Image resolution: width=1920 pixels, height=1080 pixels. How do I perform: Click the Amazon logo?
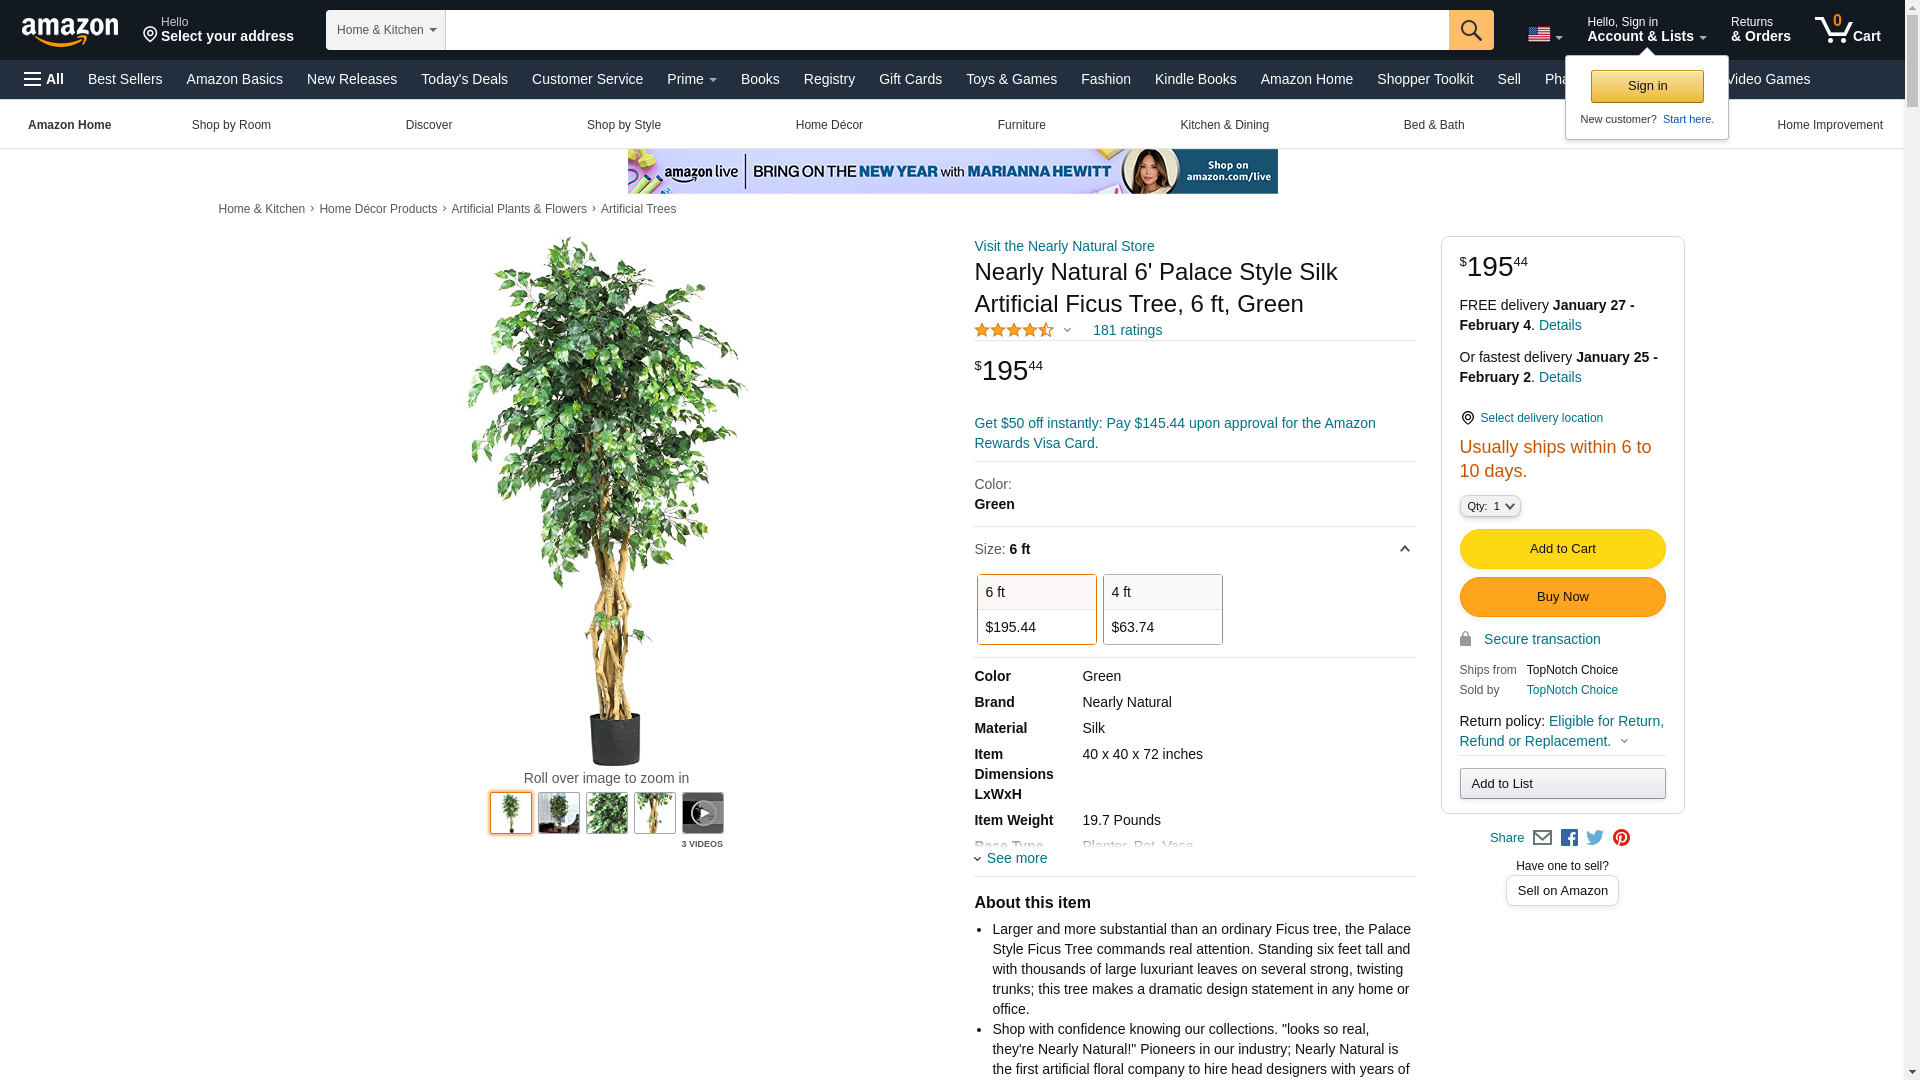tap(70, 31)
